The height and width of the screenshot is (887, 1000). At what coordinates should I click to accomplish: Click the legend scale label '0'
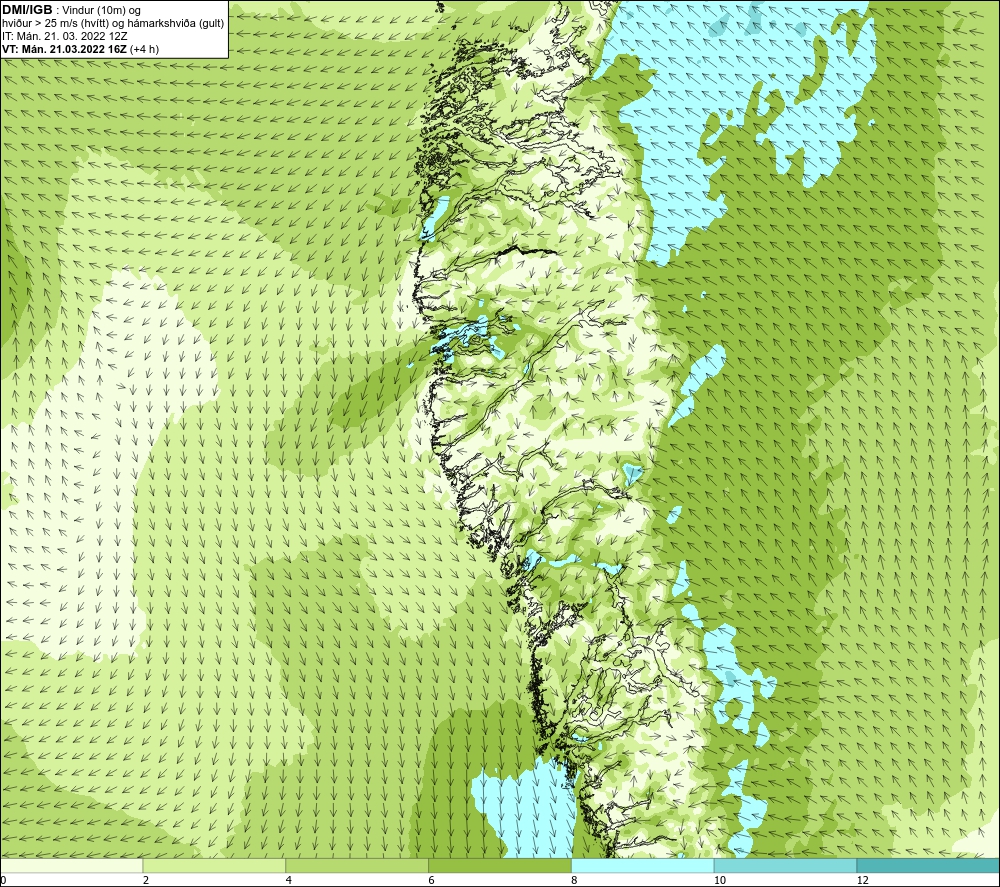click(x=3, y=880)
